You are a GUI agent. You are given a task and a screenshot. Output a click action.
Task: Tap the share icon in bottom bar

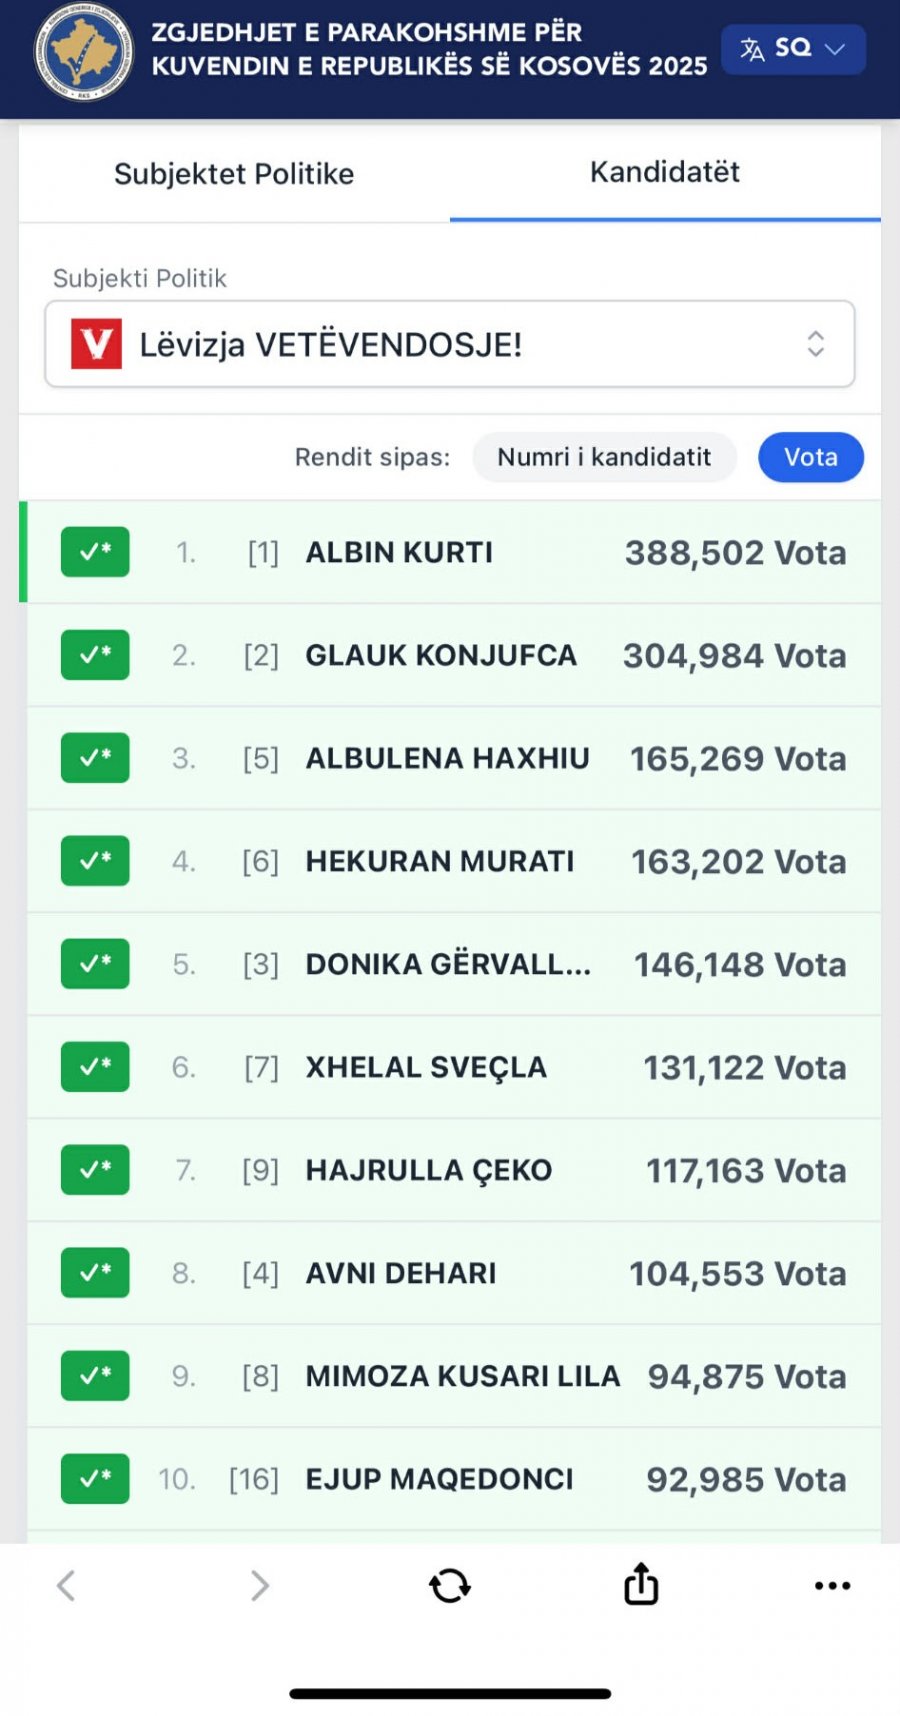point(641,1584)
